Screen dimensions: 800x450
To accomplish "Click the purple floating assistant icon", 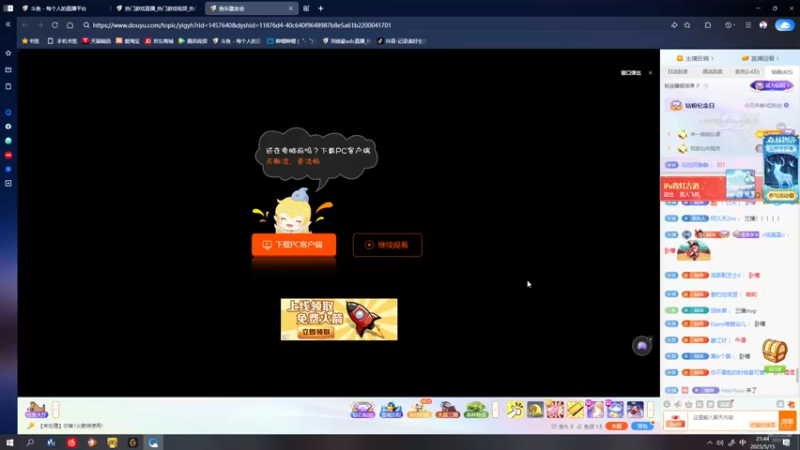I will (x=642, y=346).
